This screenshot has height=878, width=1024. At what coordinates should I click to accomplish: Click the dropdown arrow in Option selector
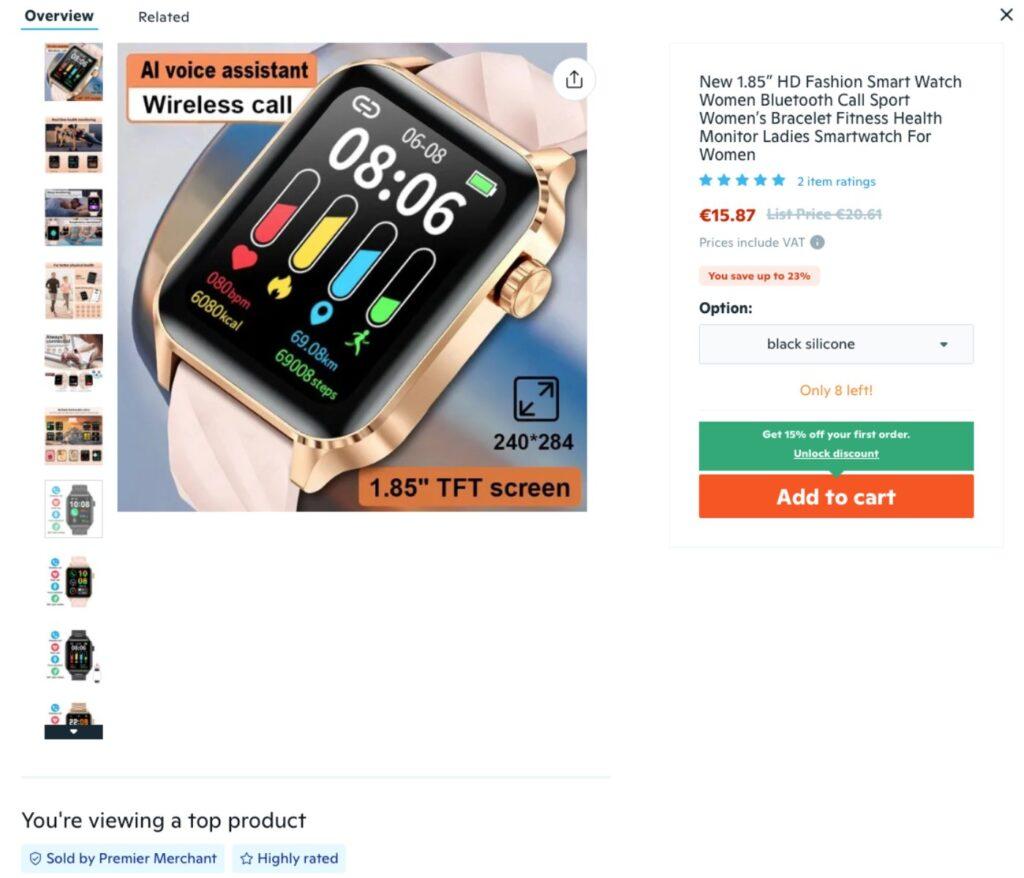point(943,344)
